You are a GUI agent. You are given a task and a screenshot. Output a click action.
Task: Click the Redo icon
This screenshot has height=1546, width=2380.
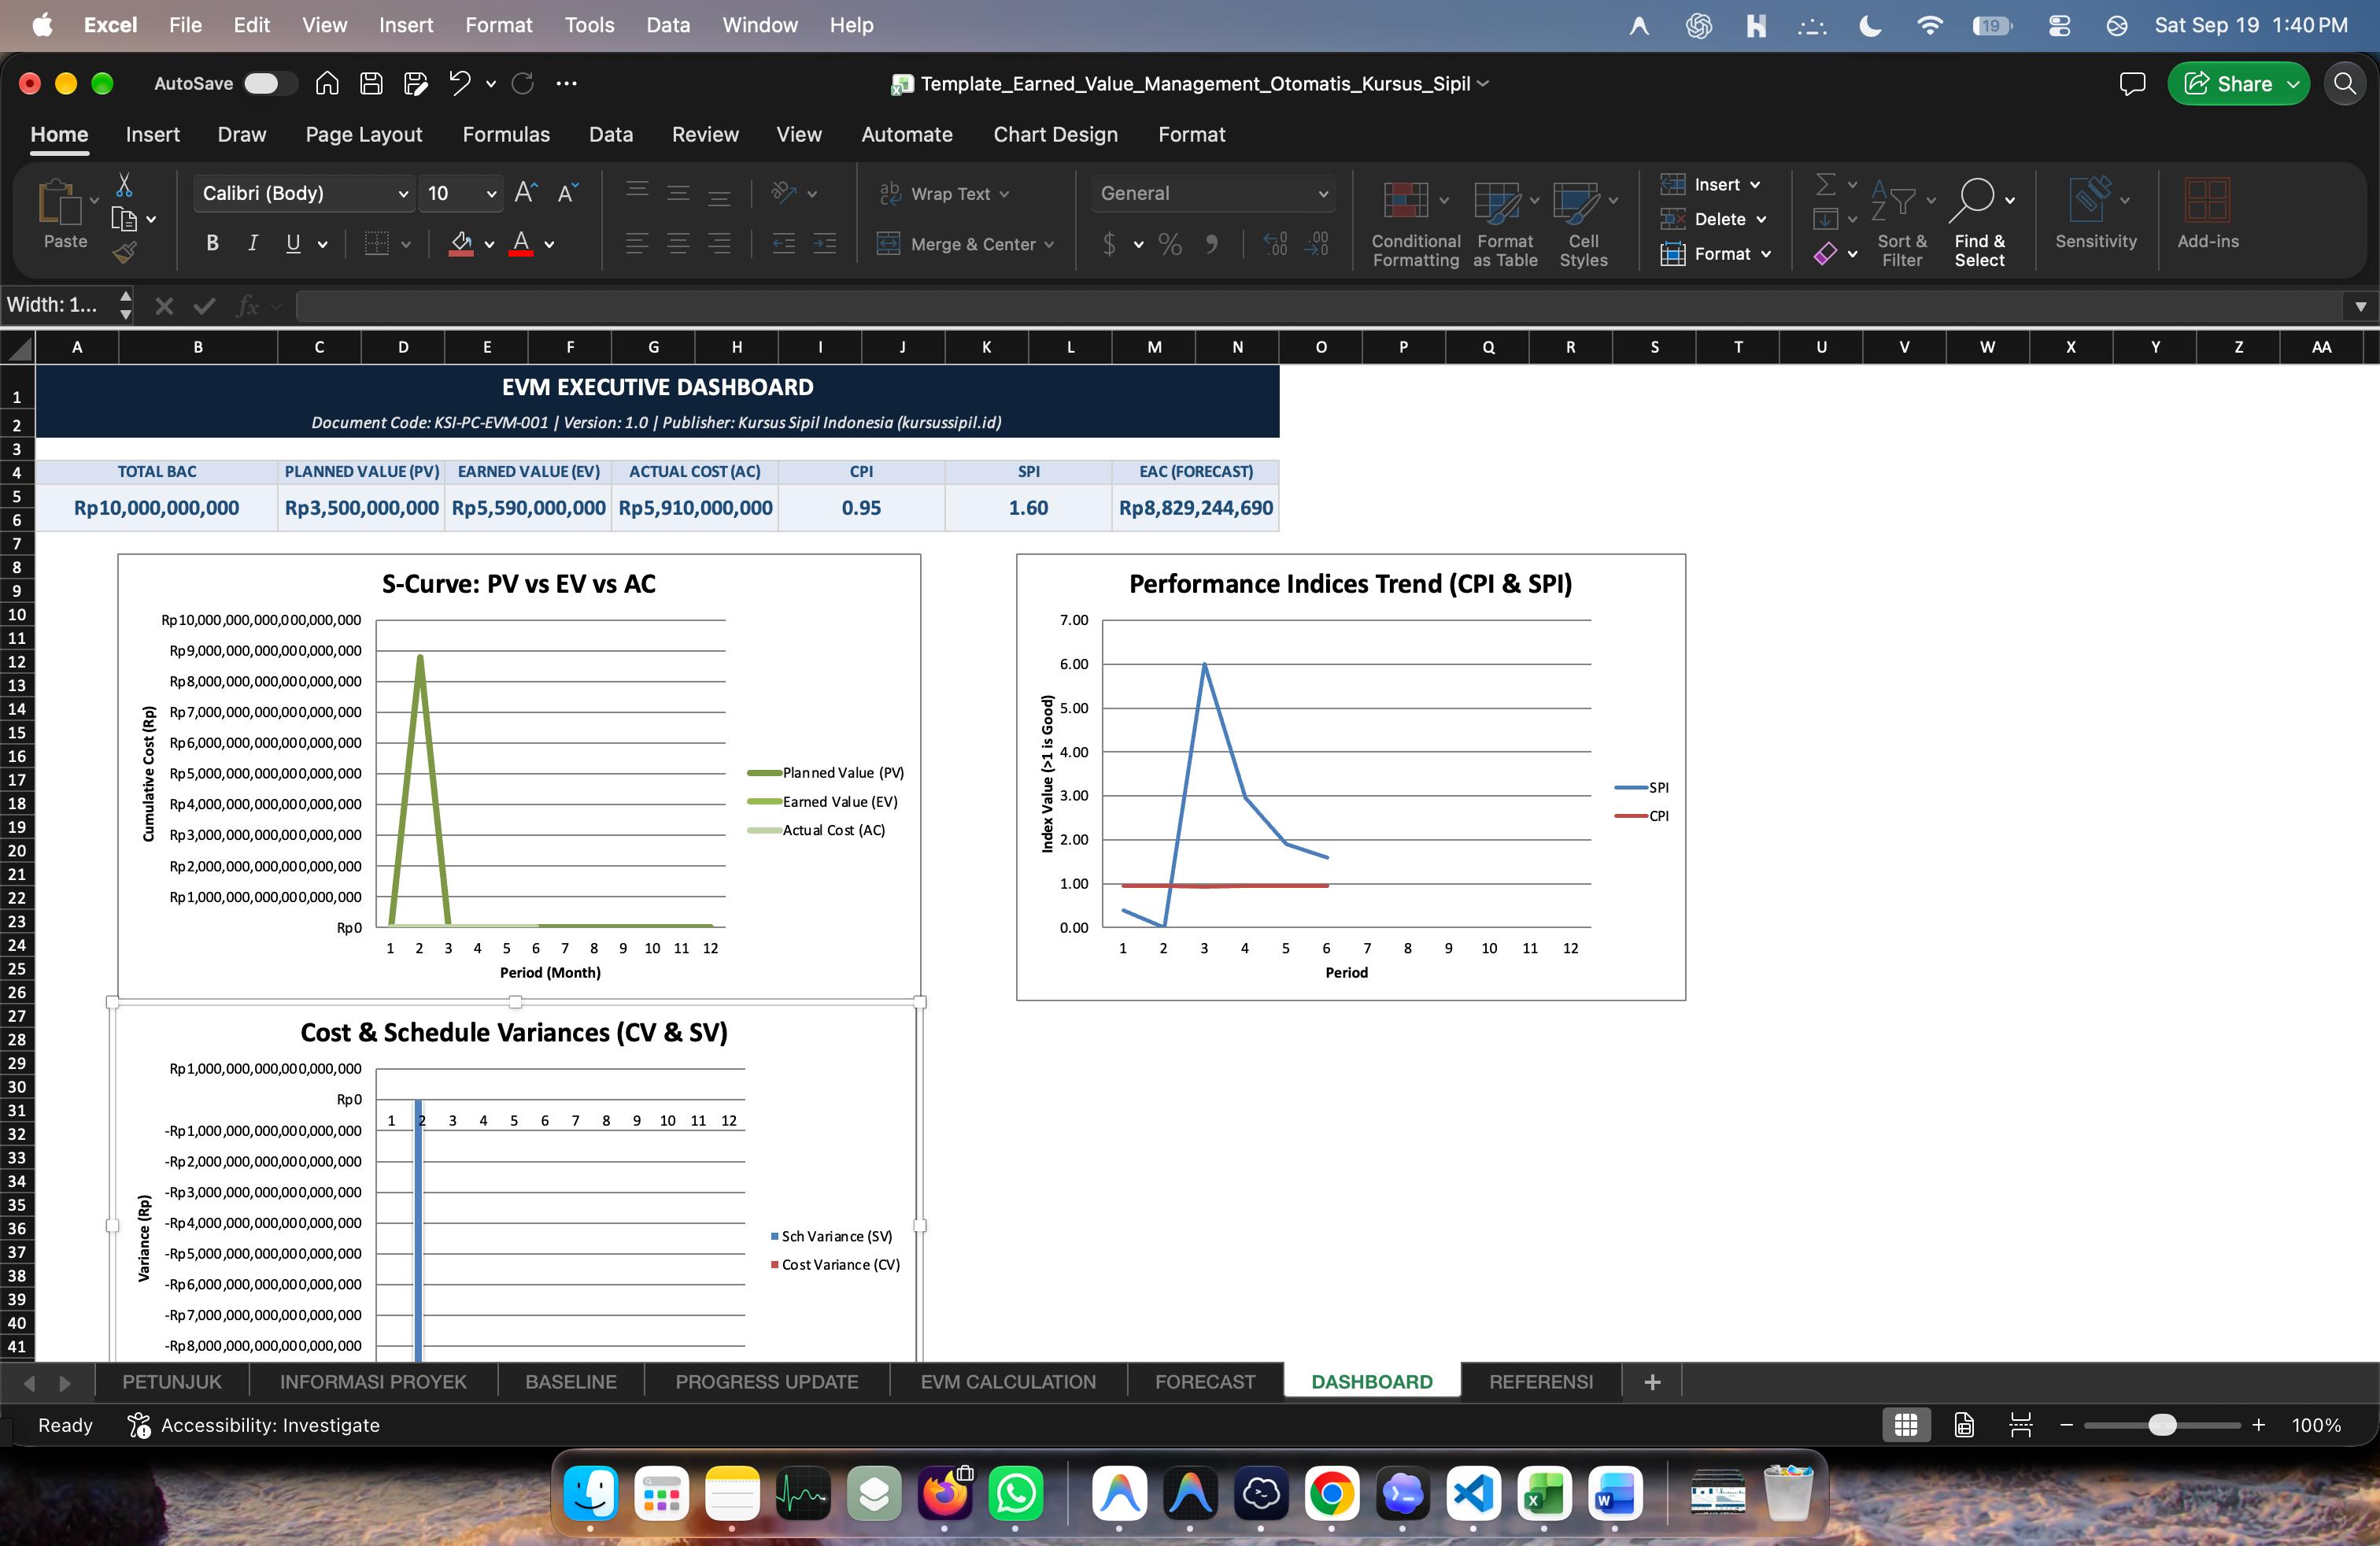pyautogui.click(x=523, y=84)
